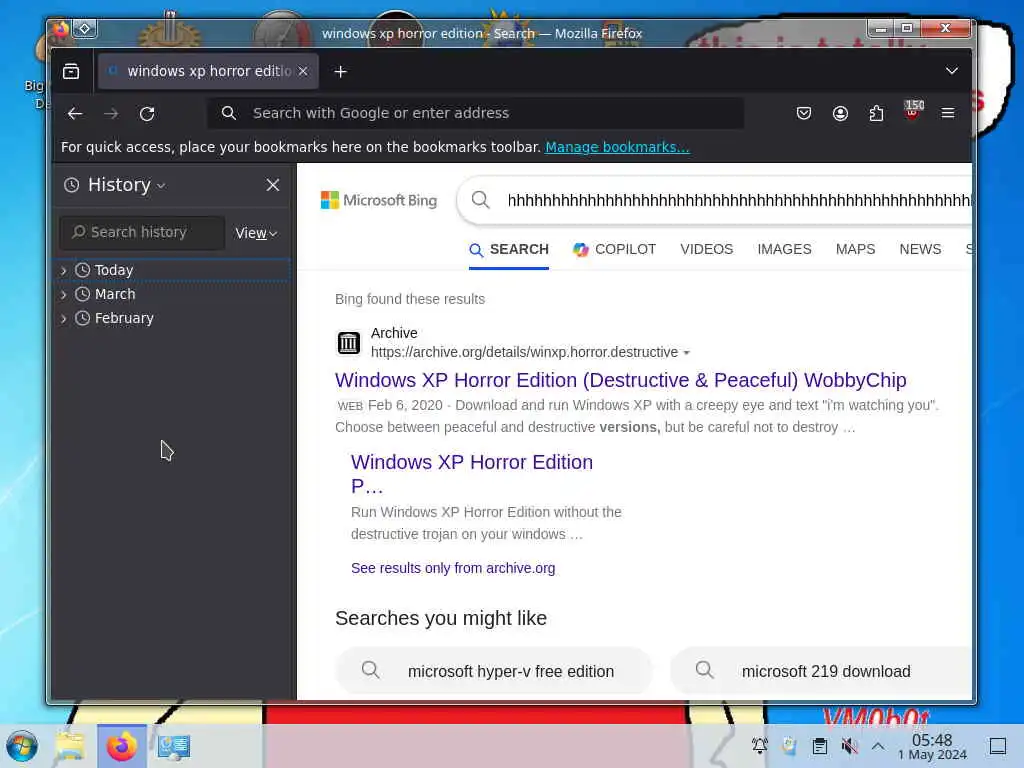1024x768 pixels.
Task: Switch to the MAPS tab
Action: tap(856, 249)
